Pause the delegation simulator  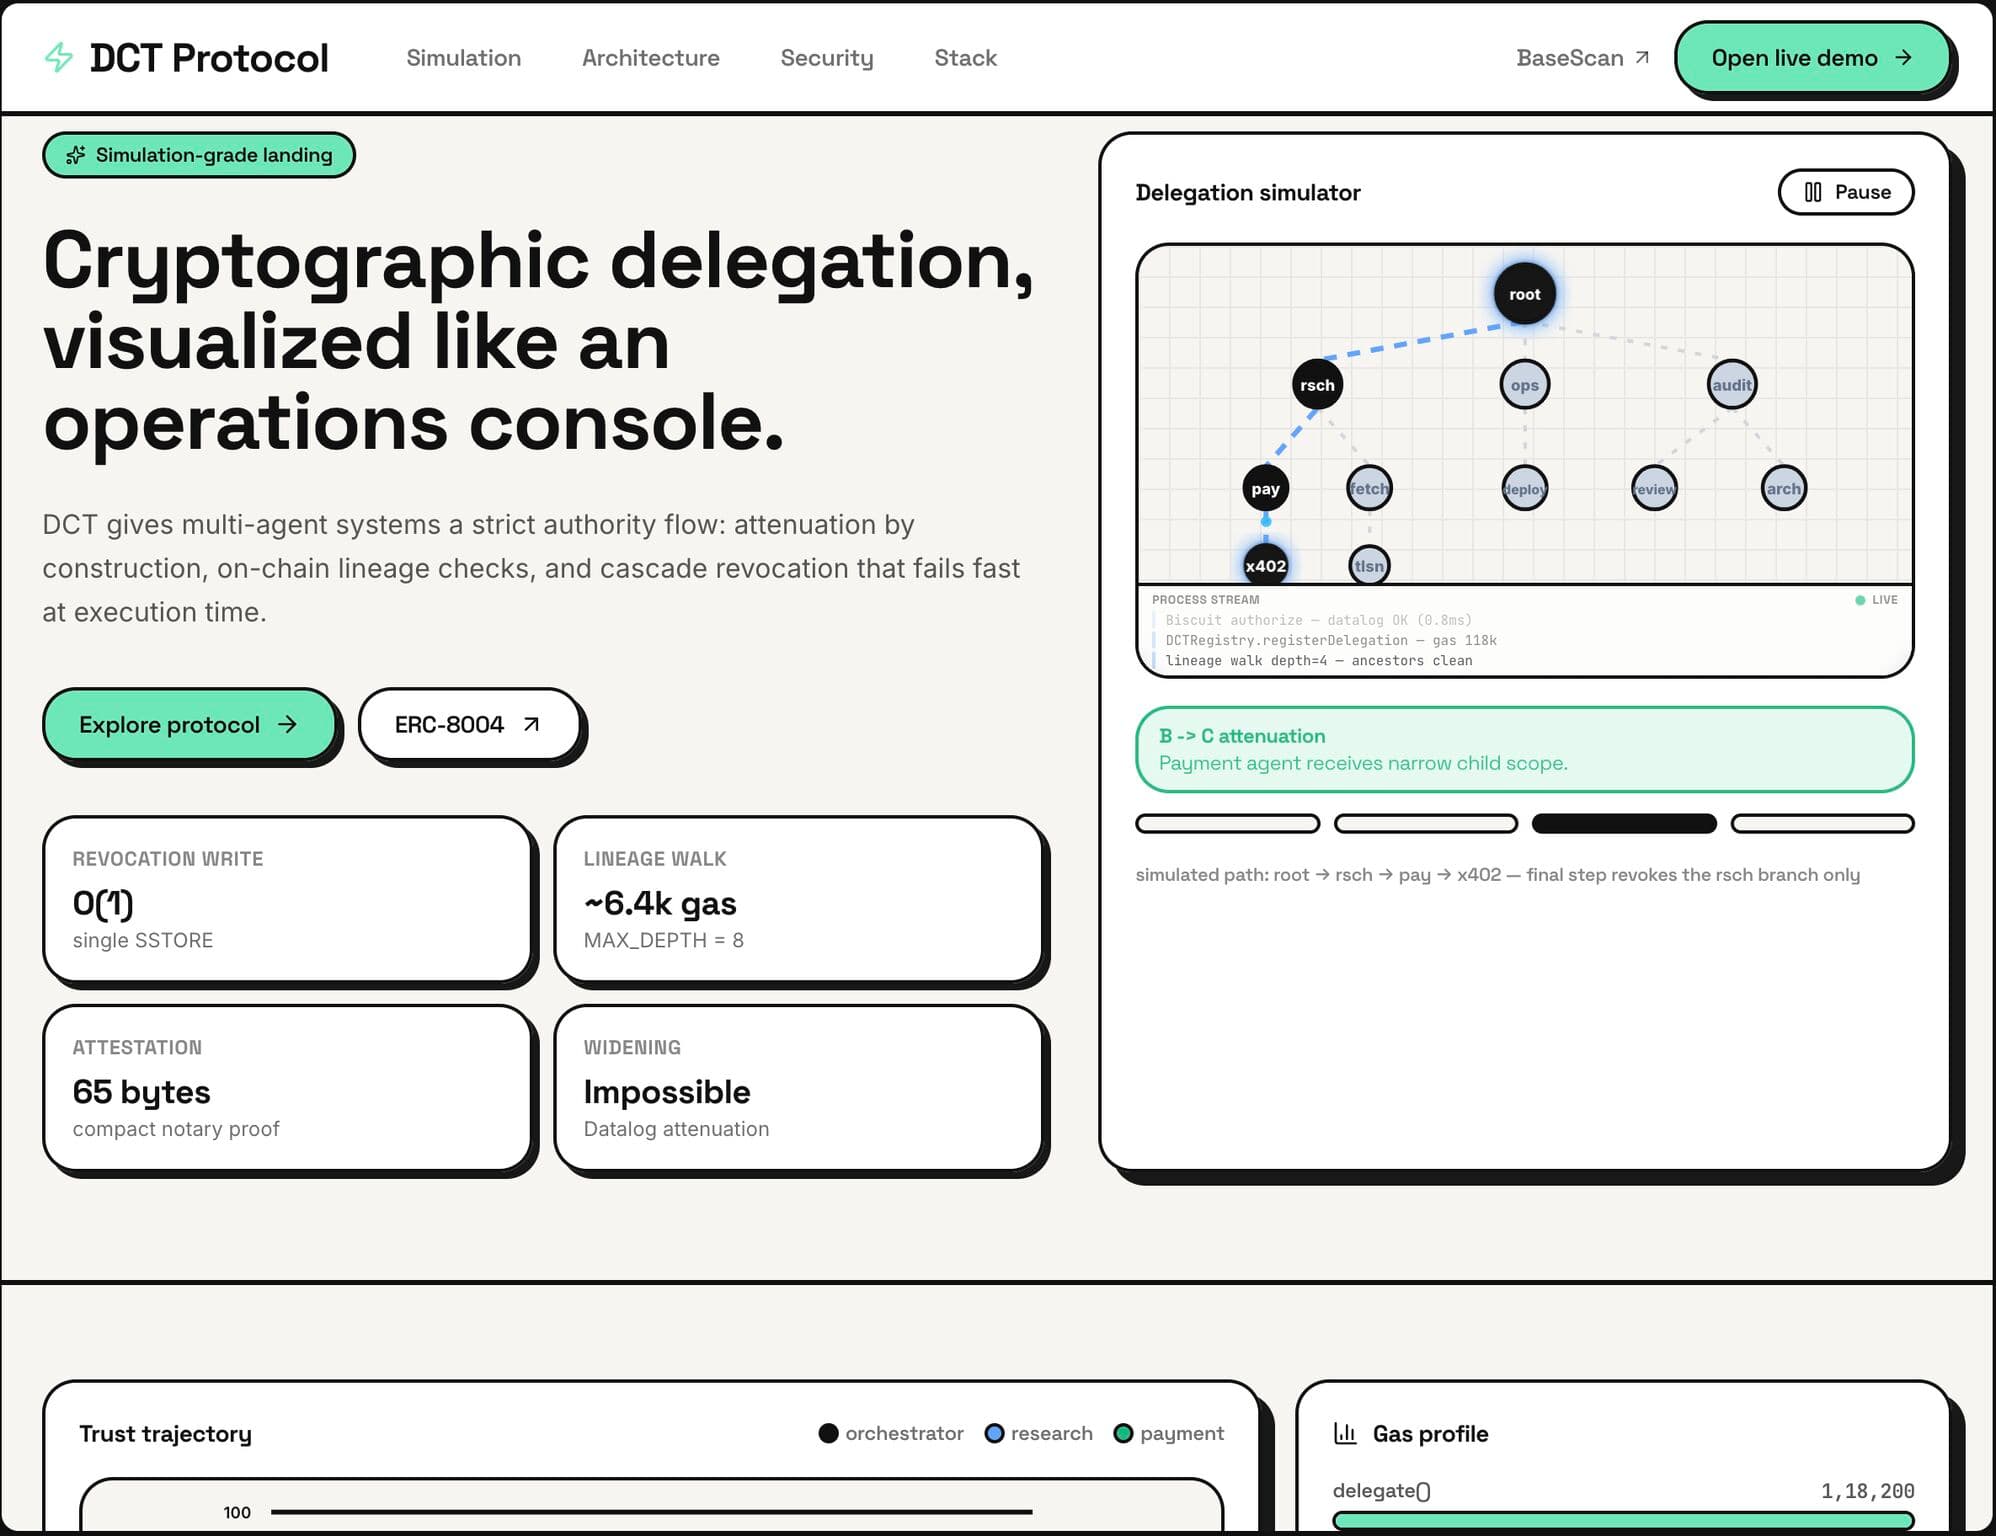click(1845, 192)
